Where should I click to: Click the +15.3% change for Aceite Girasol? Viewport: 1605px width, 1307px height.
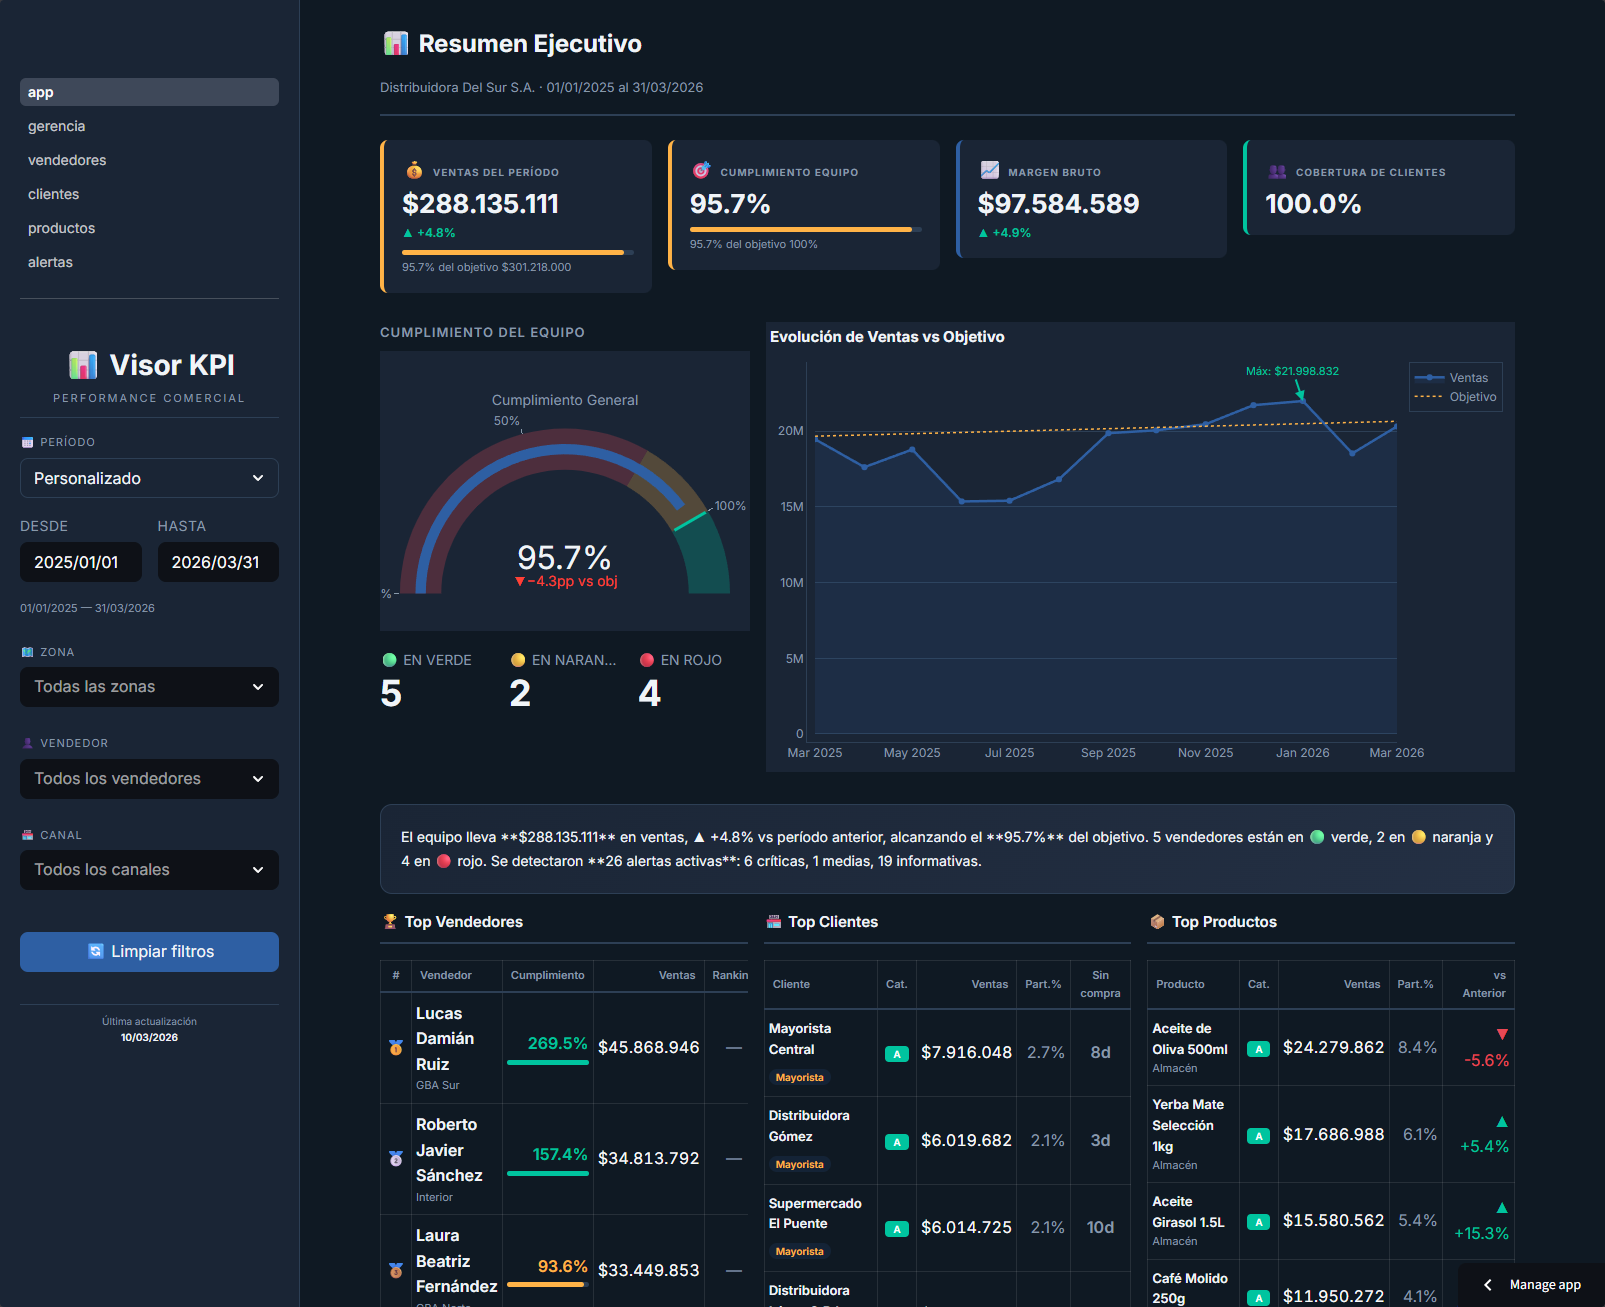(x=1481, y=1234)
